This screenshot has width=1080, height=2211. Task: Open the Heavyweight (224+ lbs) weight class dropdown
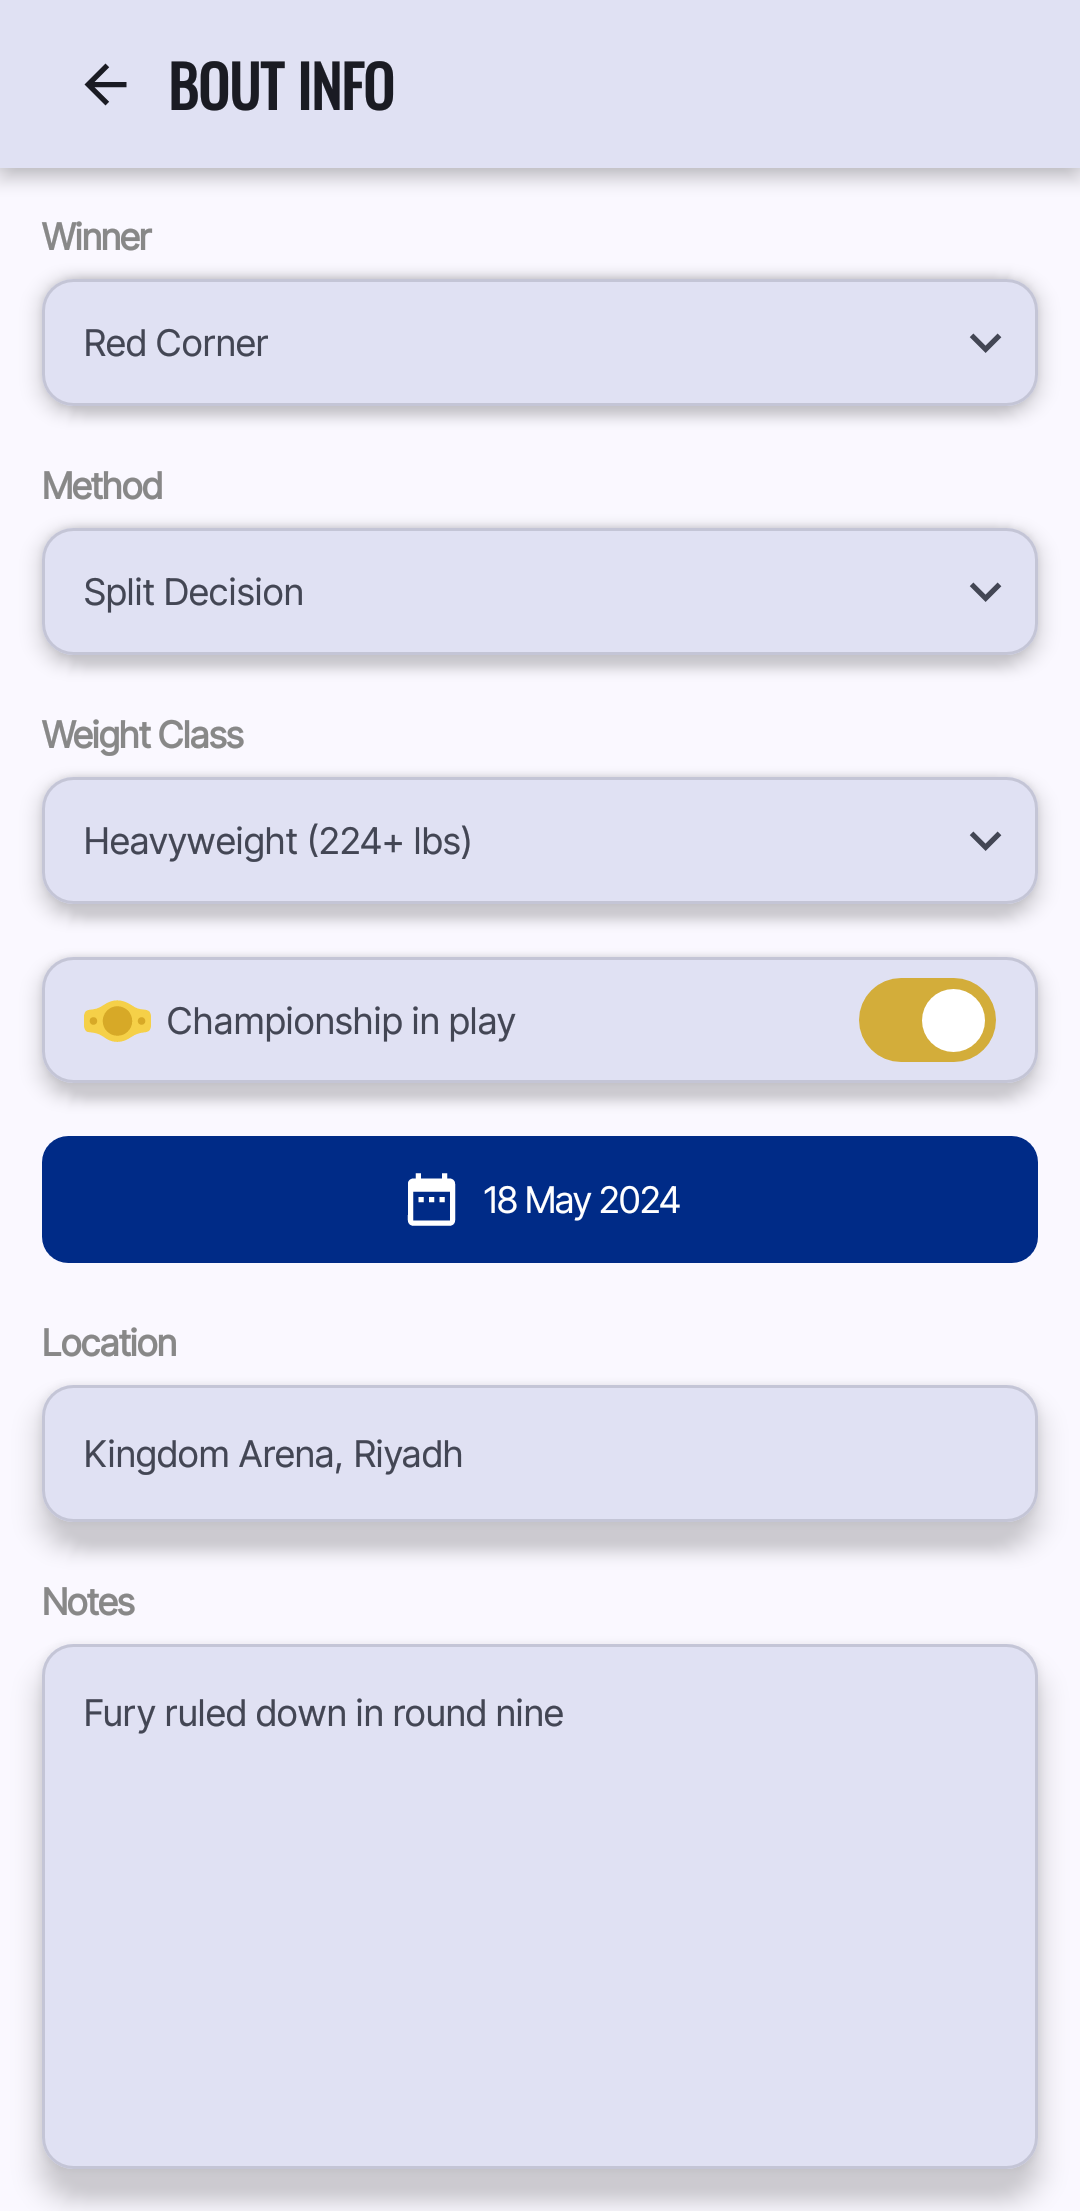coord(520,841)
